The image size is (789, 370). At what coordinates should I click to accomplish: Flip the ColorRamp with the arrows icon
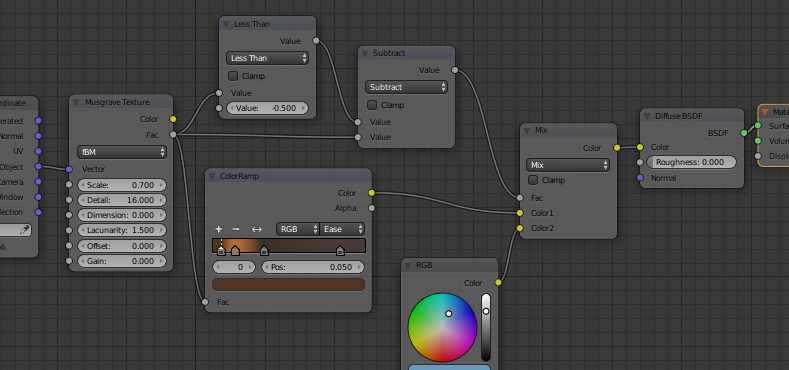tap(257, 229)
